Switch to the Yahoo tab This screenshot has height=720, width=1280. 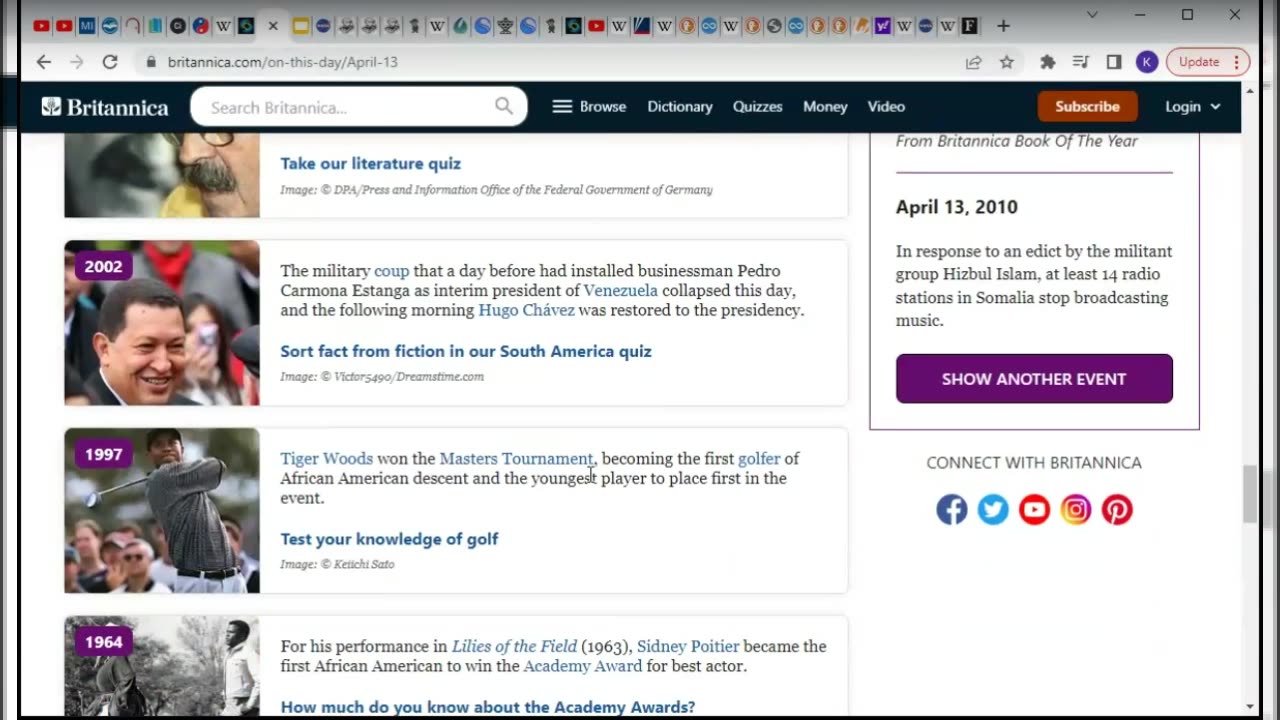(881, 26)
